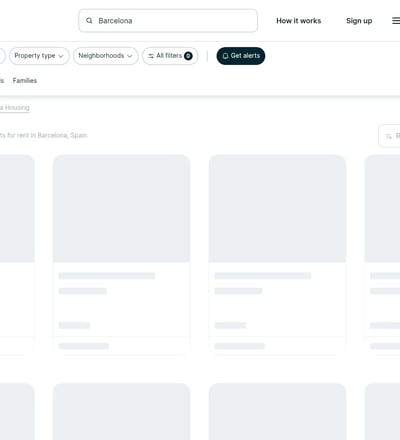Click the Get alerts button
The width and height of the screenshot is (400, 440).
241,56
